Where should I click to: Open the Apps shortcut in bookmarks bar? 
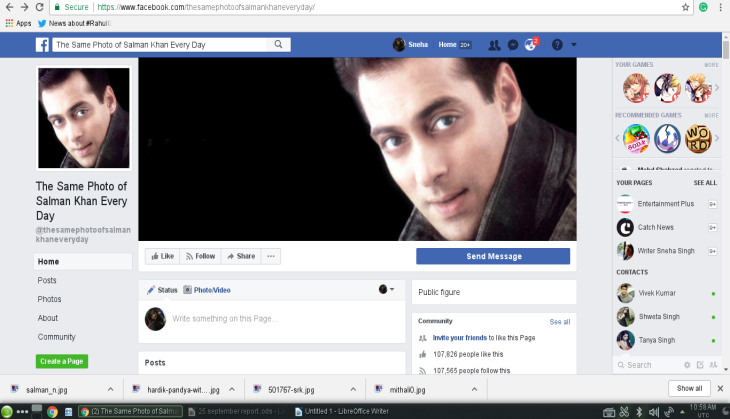coord(18,23)
